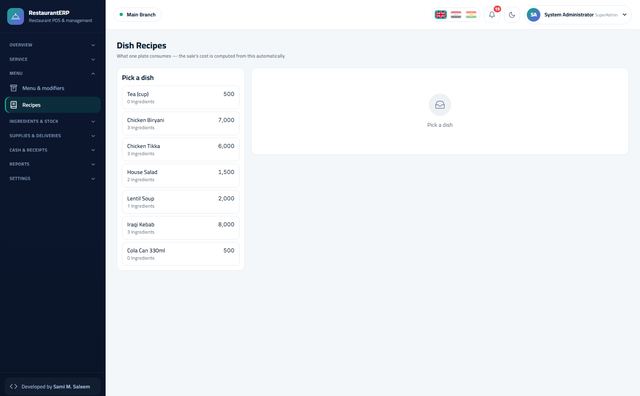Pick the Chicken Biryani dish

[x=180, y=123]
